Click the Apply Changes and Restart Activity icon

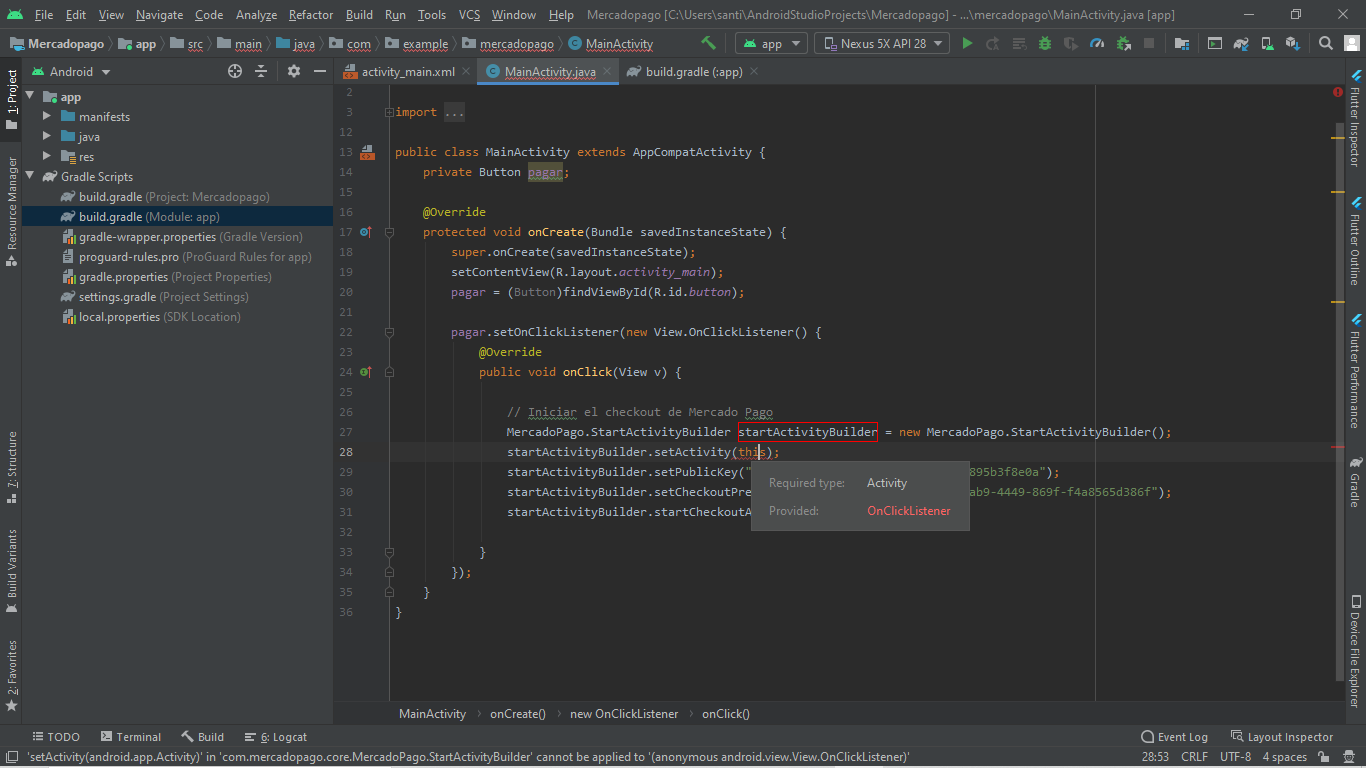pos(993,43)
